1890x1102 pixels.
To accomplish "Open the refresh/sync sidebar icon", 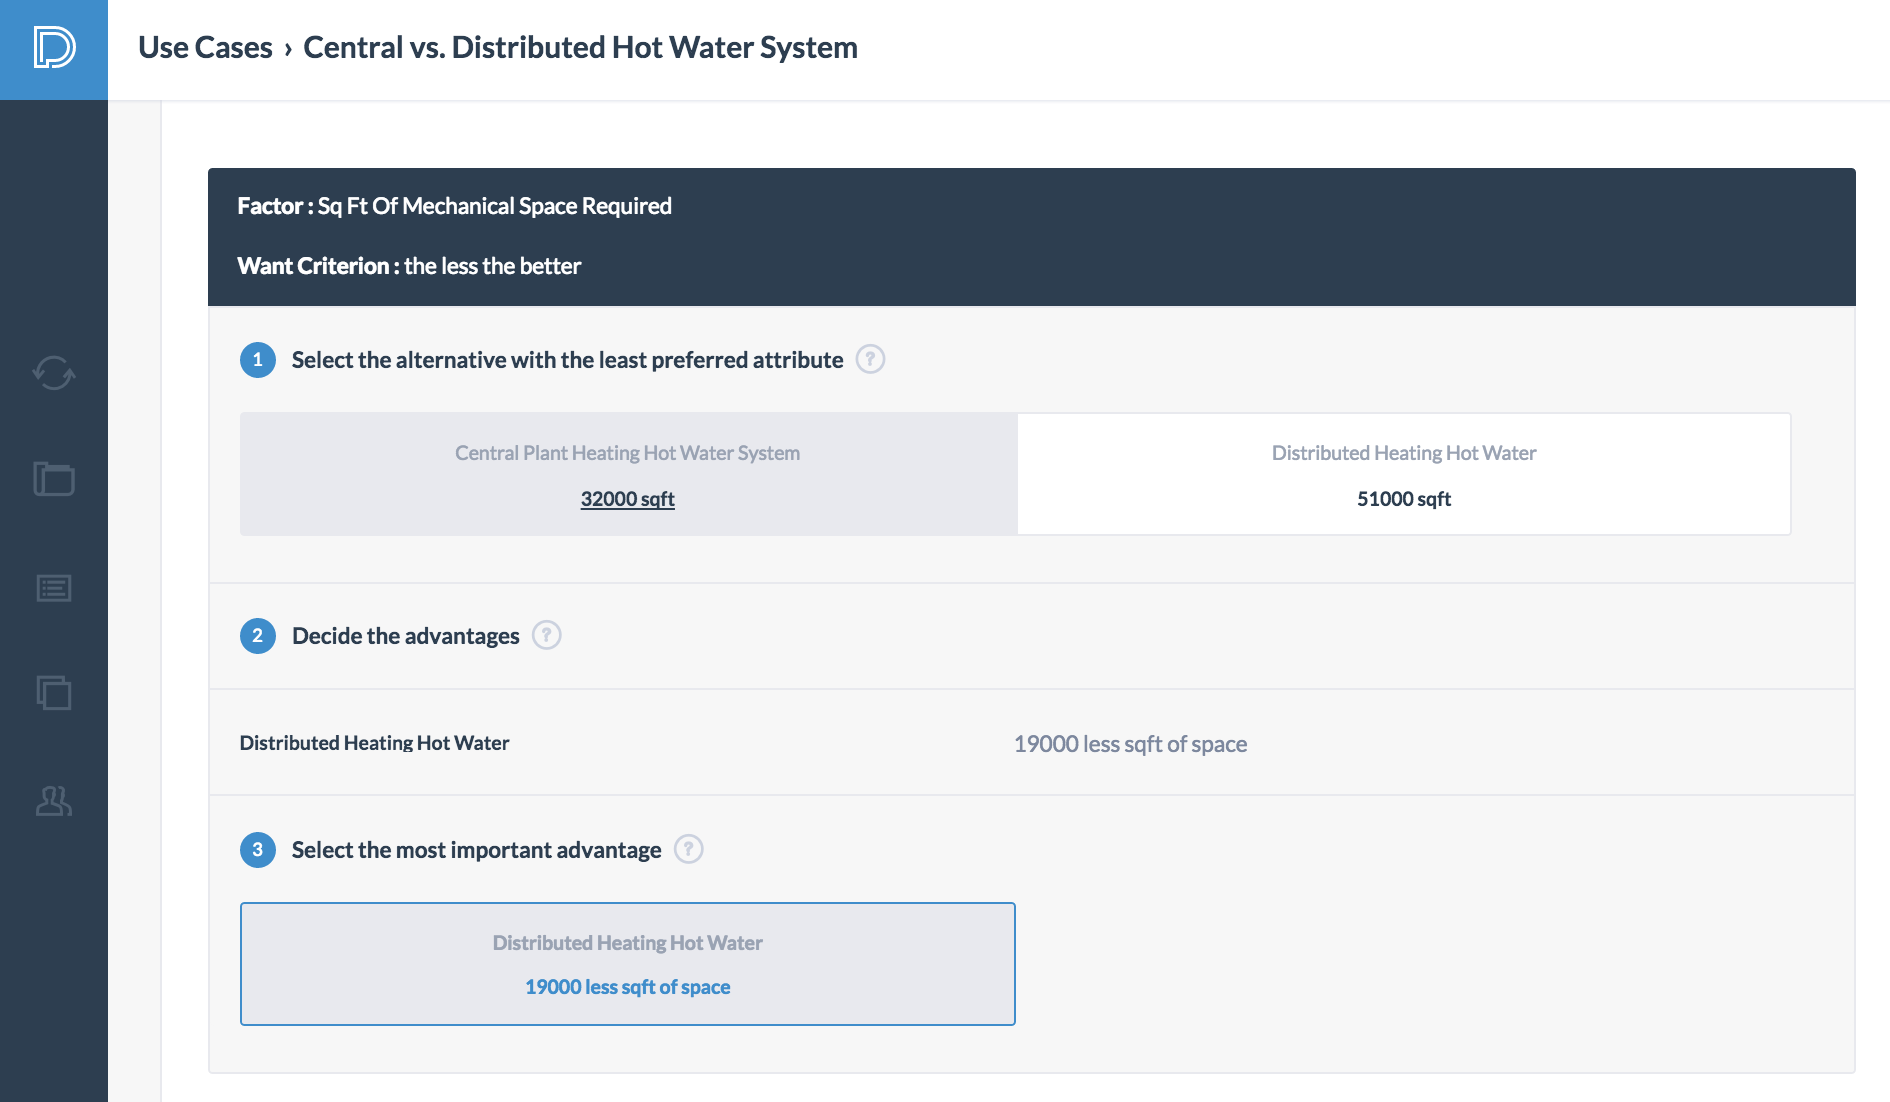I will pyautogui.click(x=54, y=373).
